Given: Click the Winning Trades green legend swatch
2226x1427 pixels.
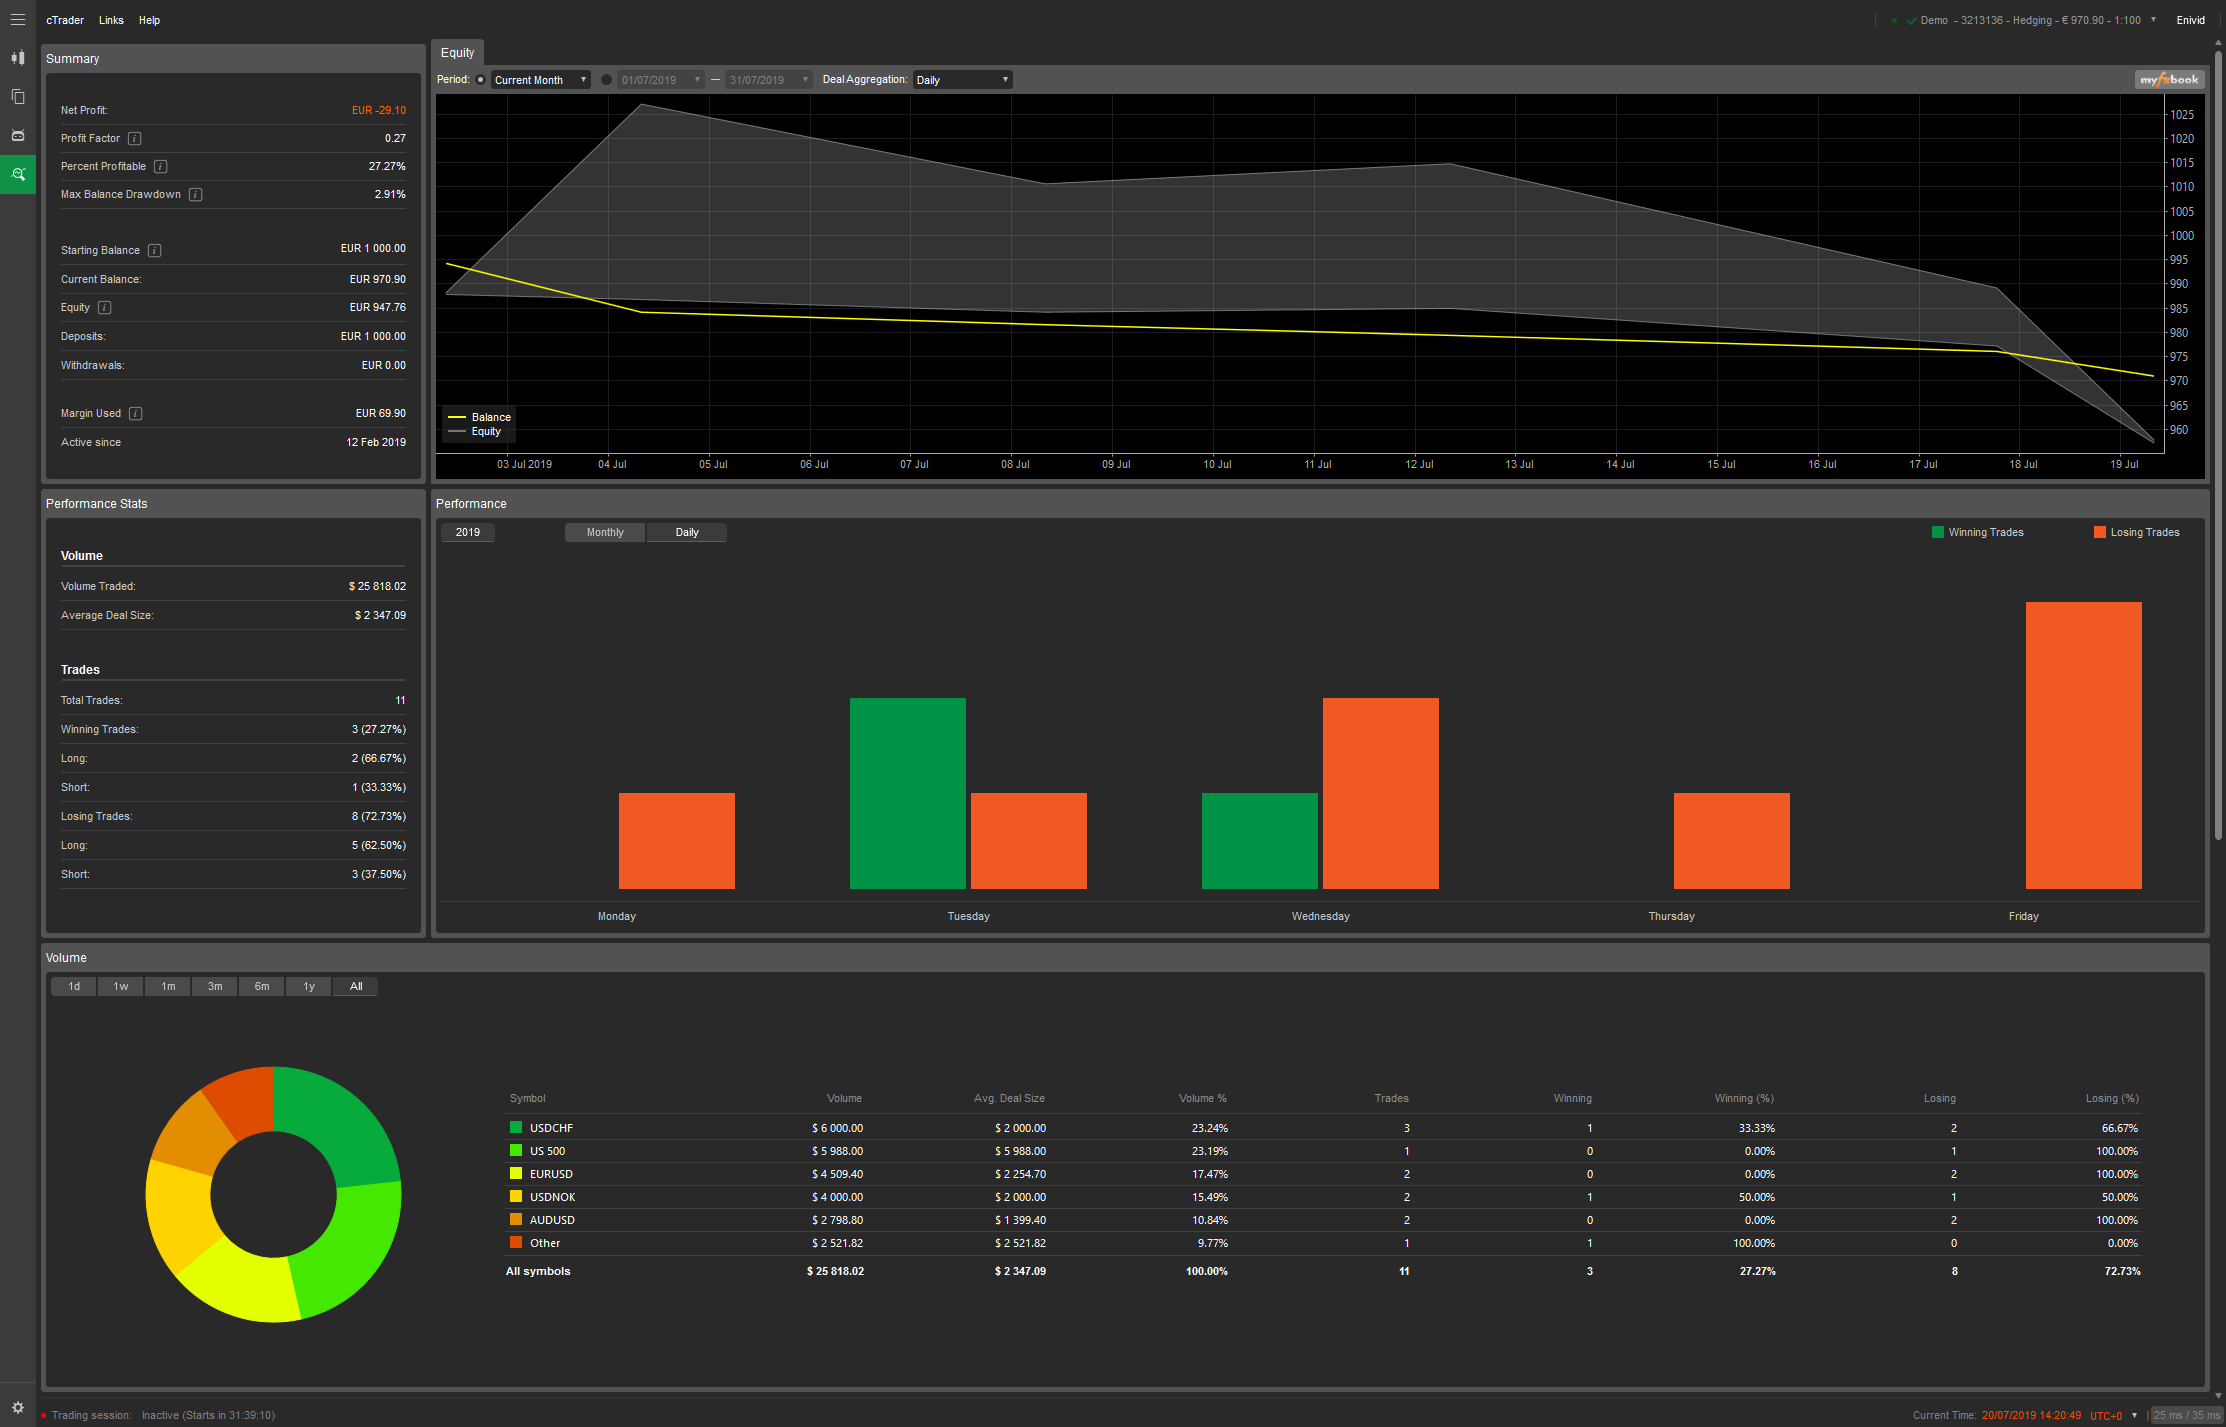Looking at the screenshot, I should [1938, 532].
